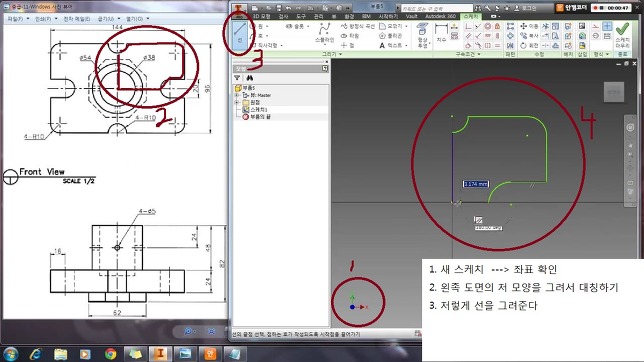Open the Manage (관리) tab
The height and width of the screenshot is (362, 644).
click(319, 16)
